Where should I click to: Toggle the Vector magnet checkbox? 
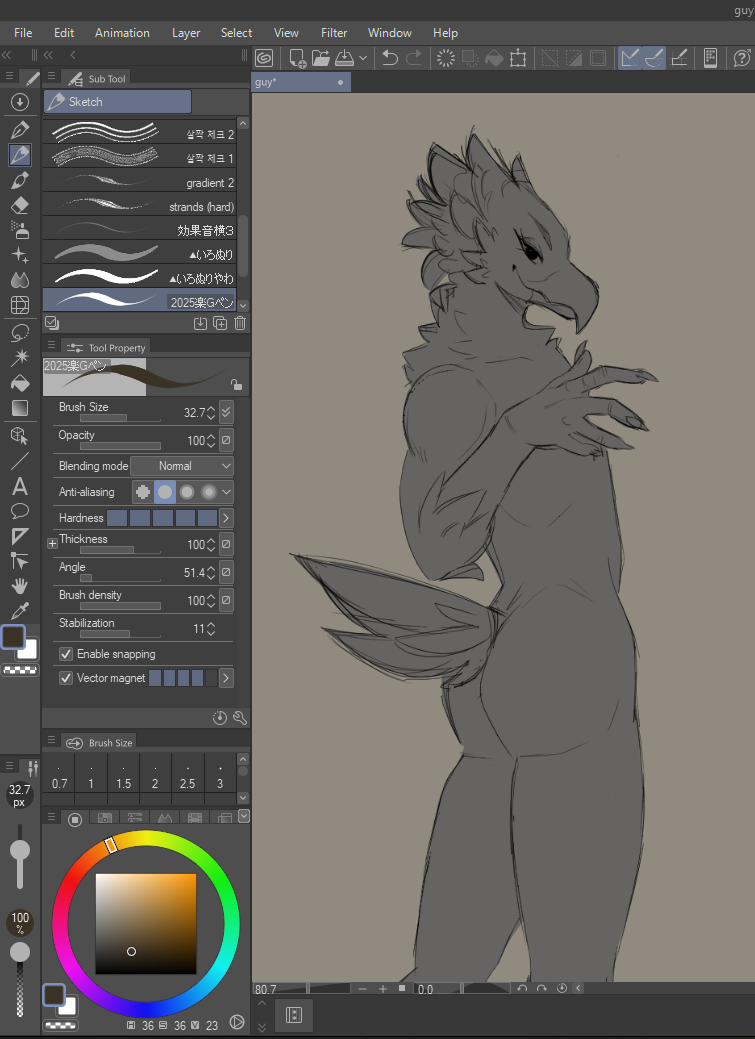click(x=66, y=678)
